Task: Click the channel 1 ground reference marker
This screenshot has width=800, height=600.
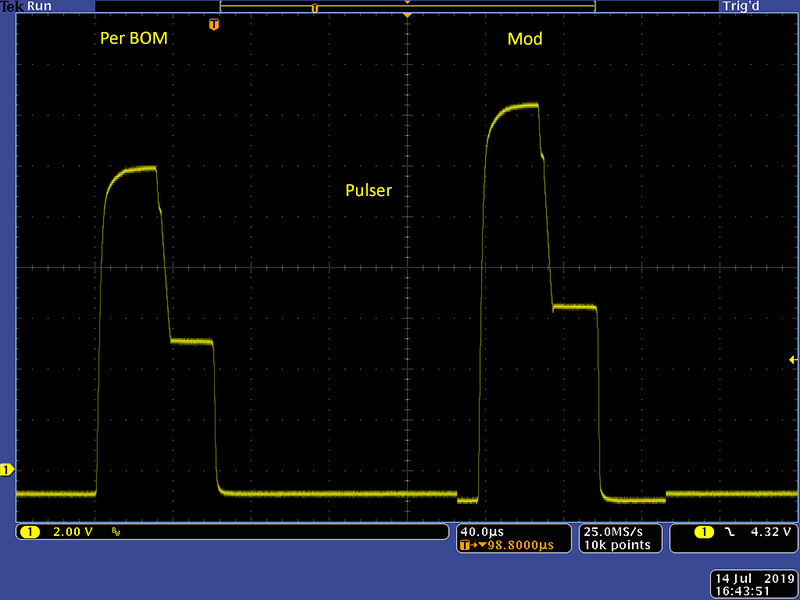Action: point(6,469)
